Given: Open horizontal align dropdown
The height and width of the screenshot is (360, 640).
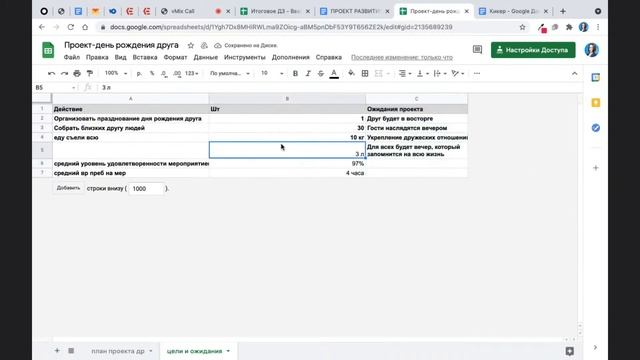Looking at the screenshot, I should (404, 73).
